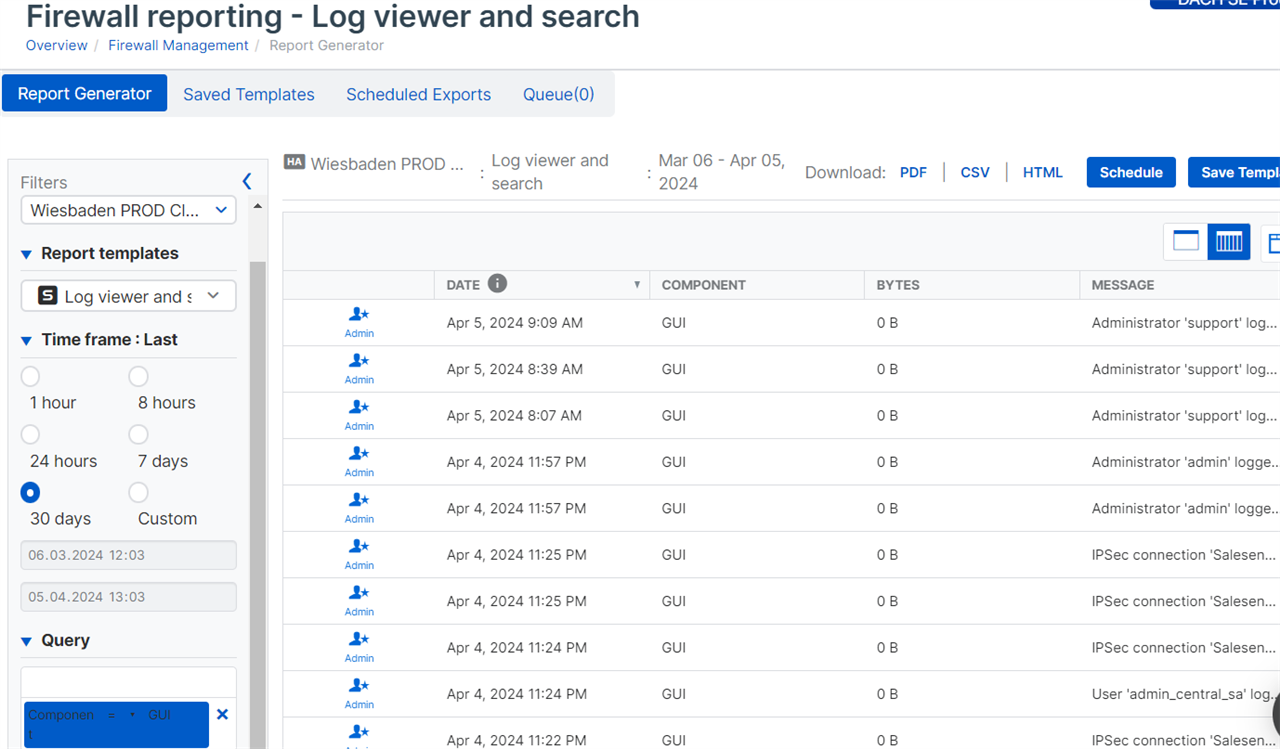Sort by DATE column arrow

point(637,285)
